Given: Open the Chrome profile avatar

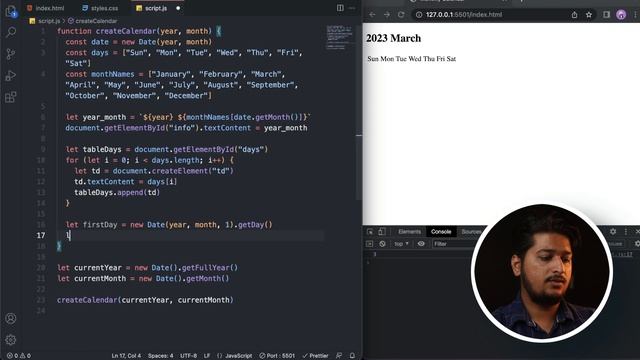Looking at the screenshot, I should pyautogui.click(x=621, y=15).
